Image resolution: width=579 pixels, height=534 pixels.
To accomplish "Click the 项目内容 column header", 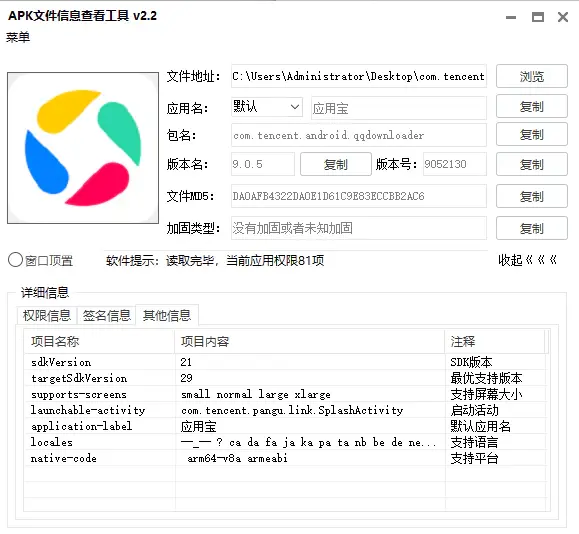I will pos(309,342).
